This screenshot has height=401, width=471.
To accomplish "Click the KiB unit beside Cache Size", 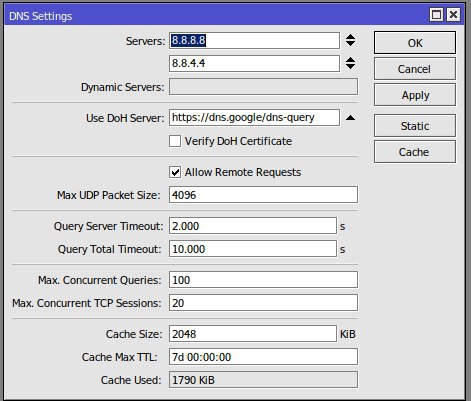I will [x=348, y=334].
